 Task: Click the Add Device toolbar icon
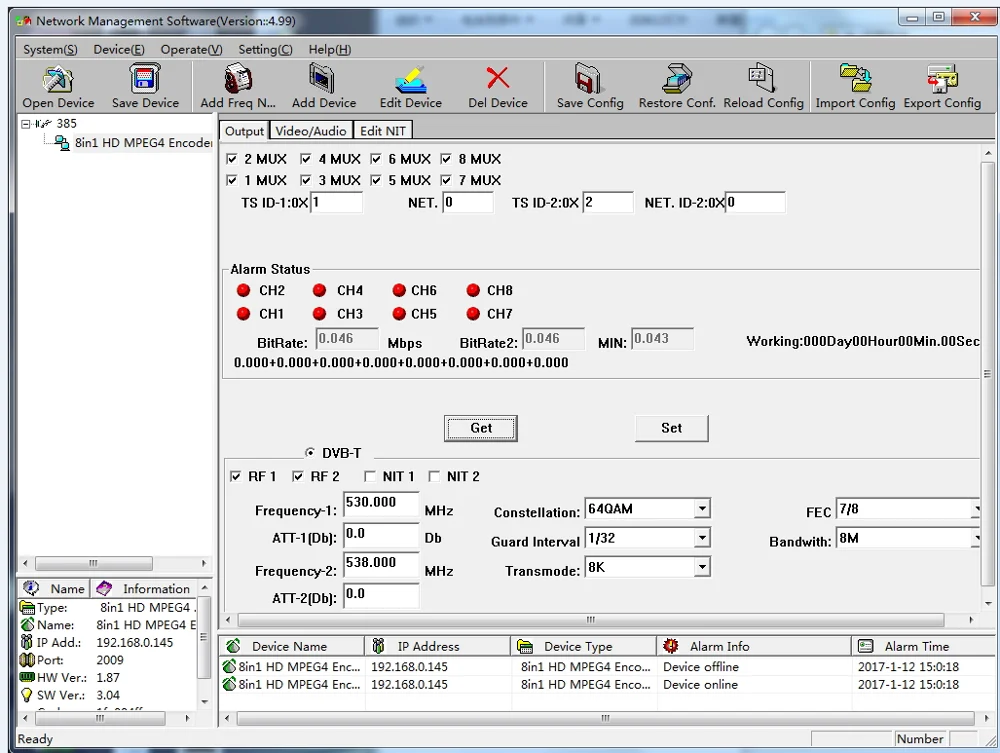pyautogui.click(x=322, y=79)
